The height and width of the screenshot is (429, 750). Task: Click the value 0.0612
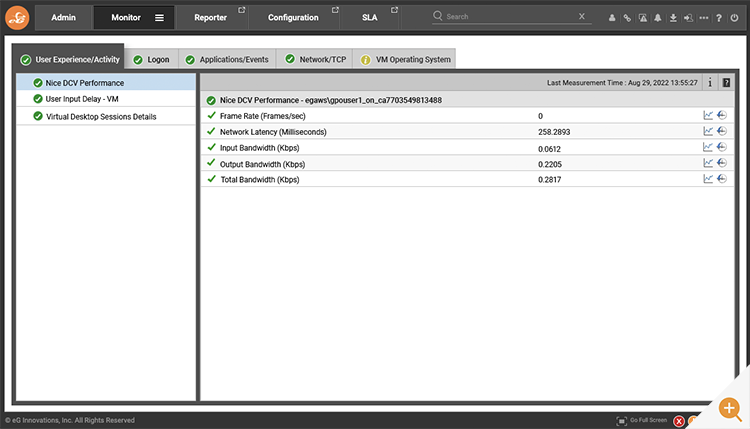coord(549,149)
